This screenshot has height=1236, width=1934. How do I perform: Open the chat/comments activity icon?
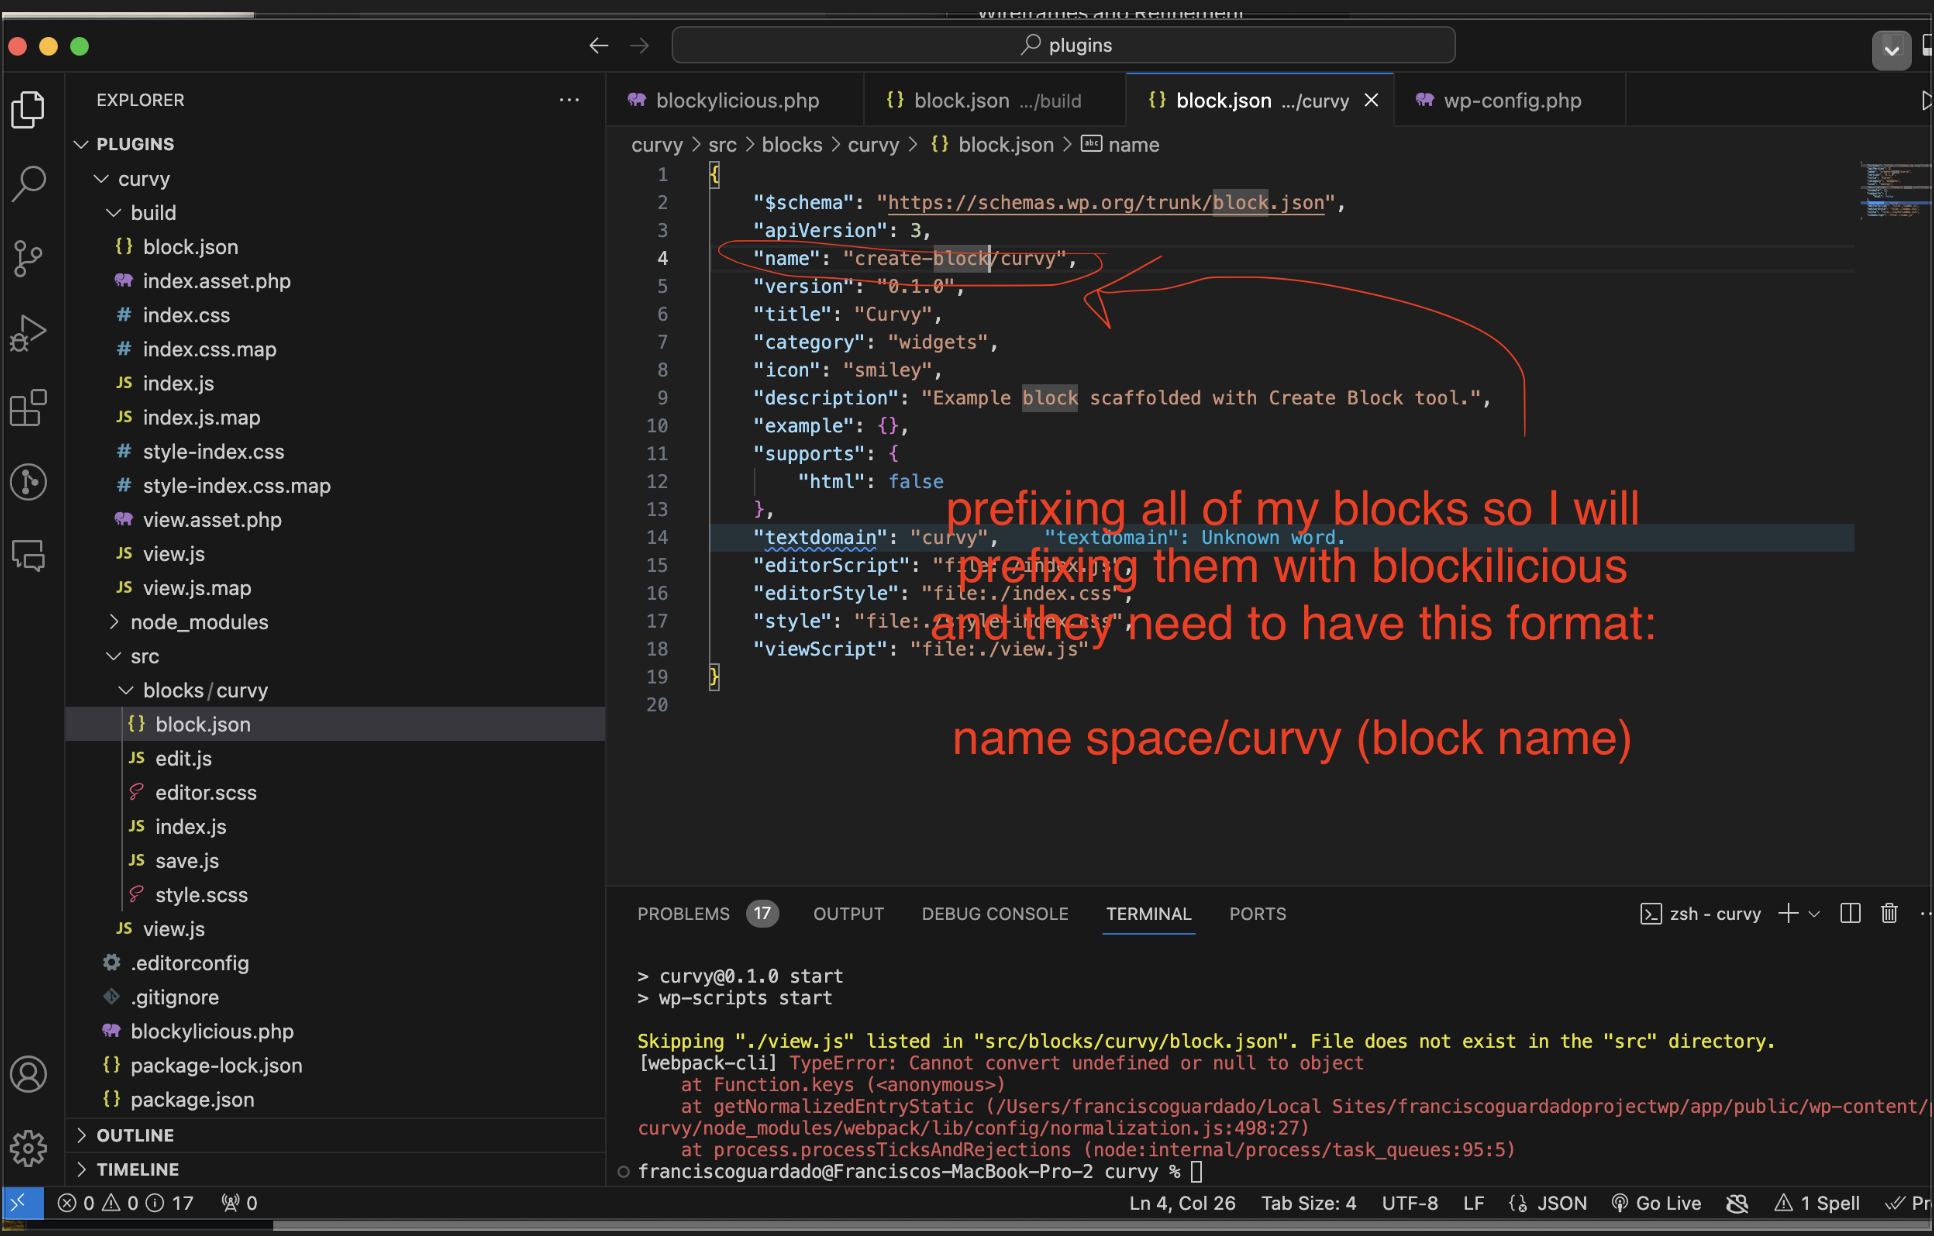pyautogui.click(x=28, y=555)
